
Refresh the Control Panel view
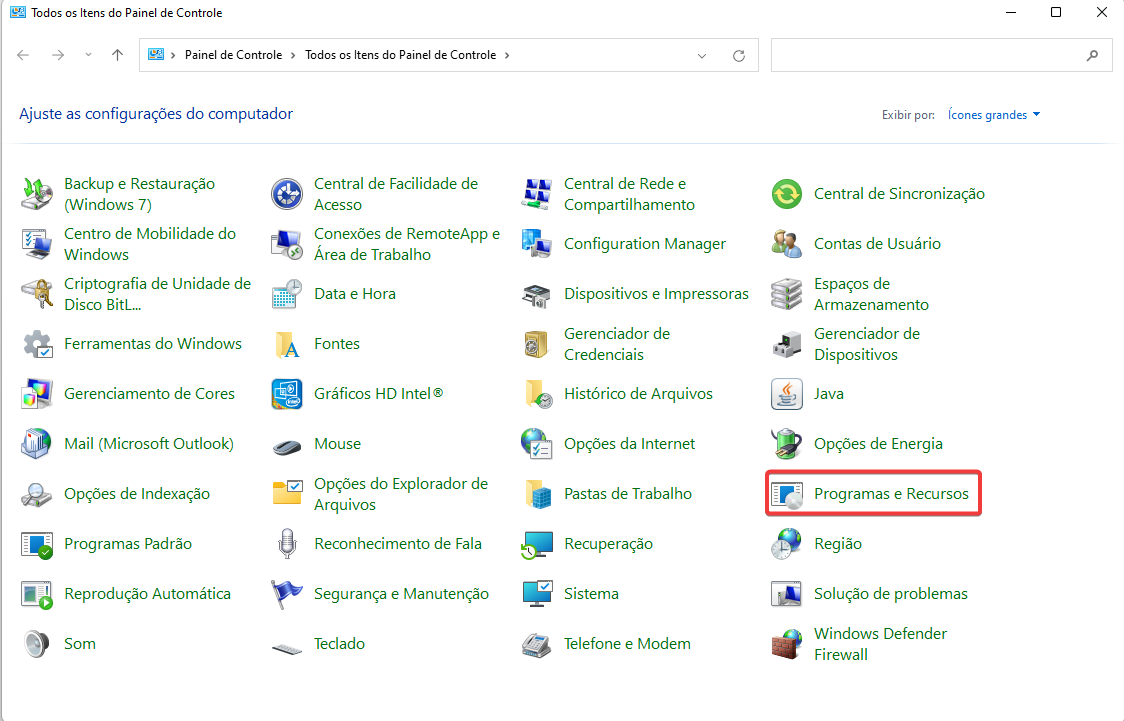click(x=739, y=56)
